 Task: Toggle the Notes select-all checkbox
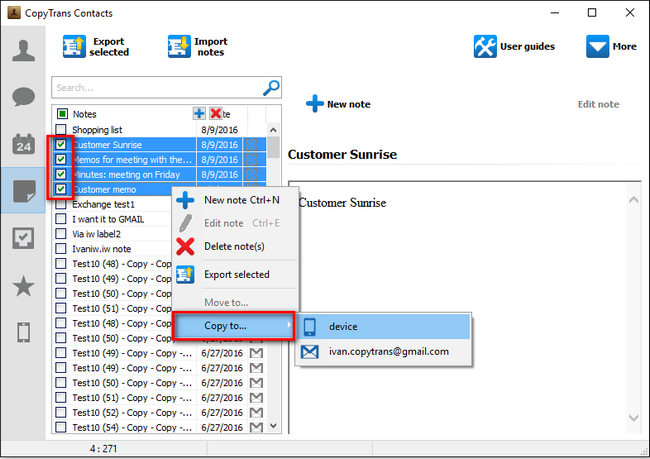tap(62, 114)
